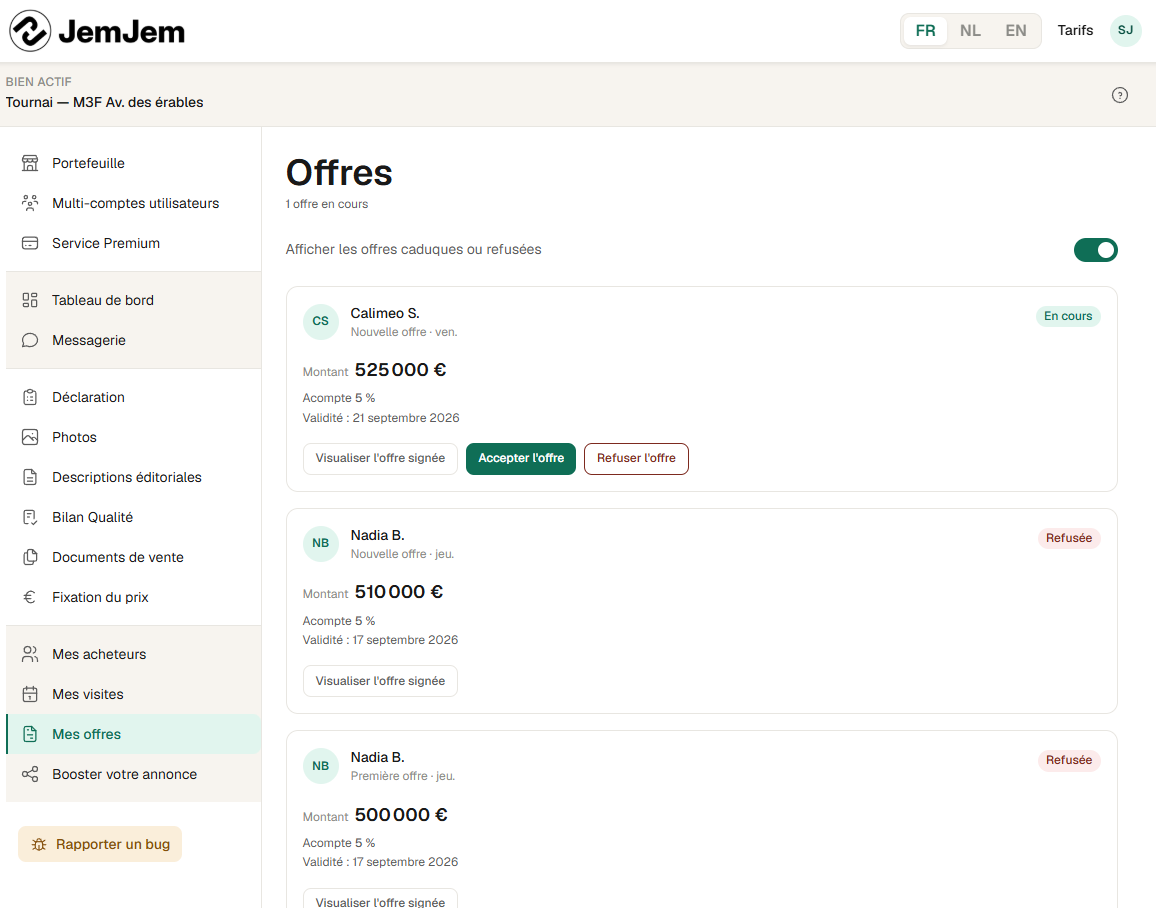Open the Messagerie section
This screenshot has width=1156, height=908.
coord(133,340)
